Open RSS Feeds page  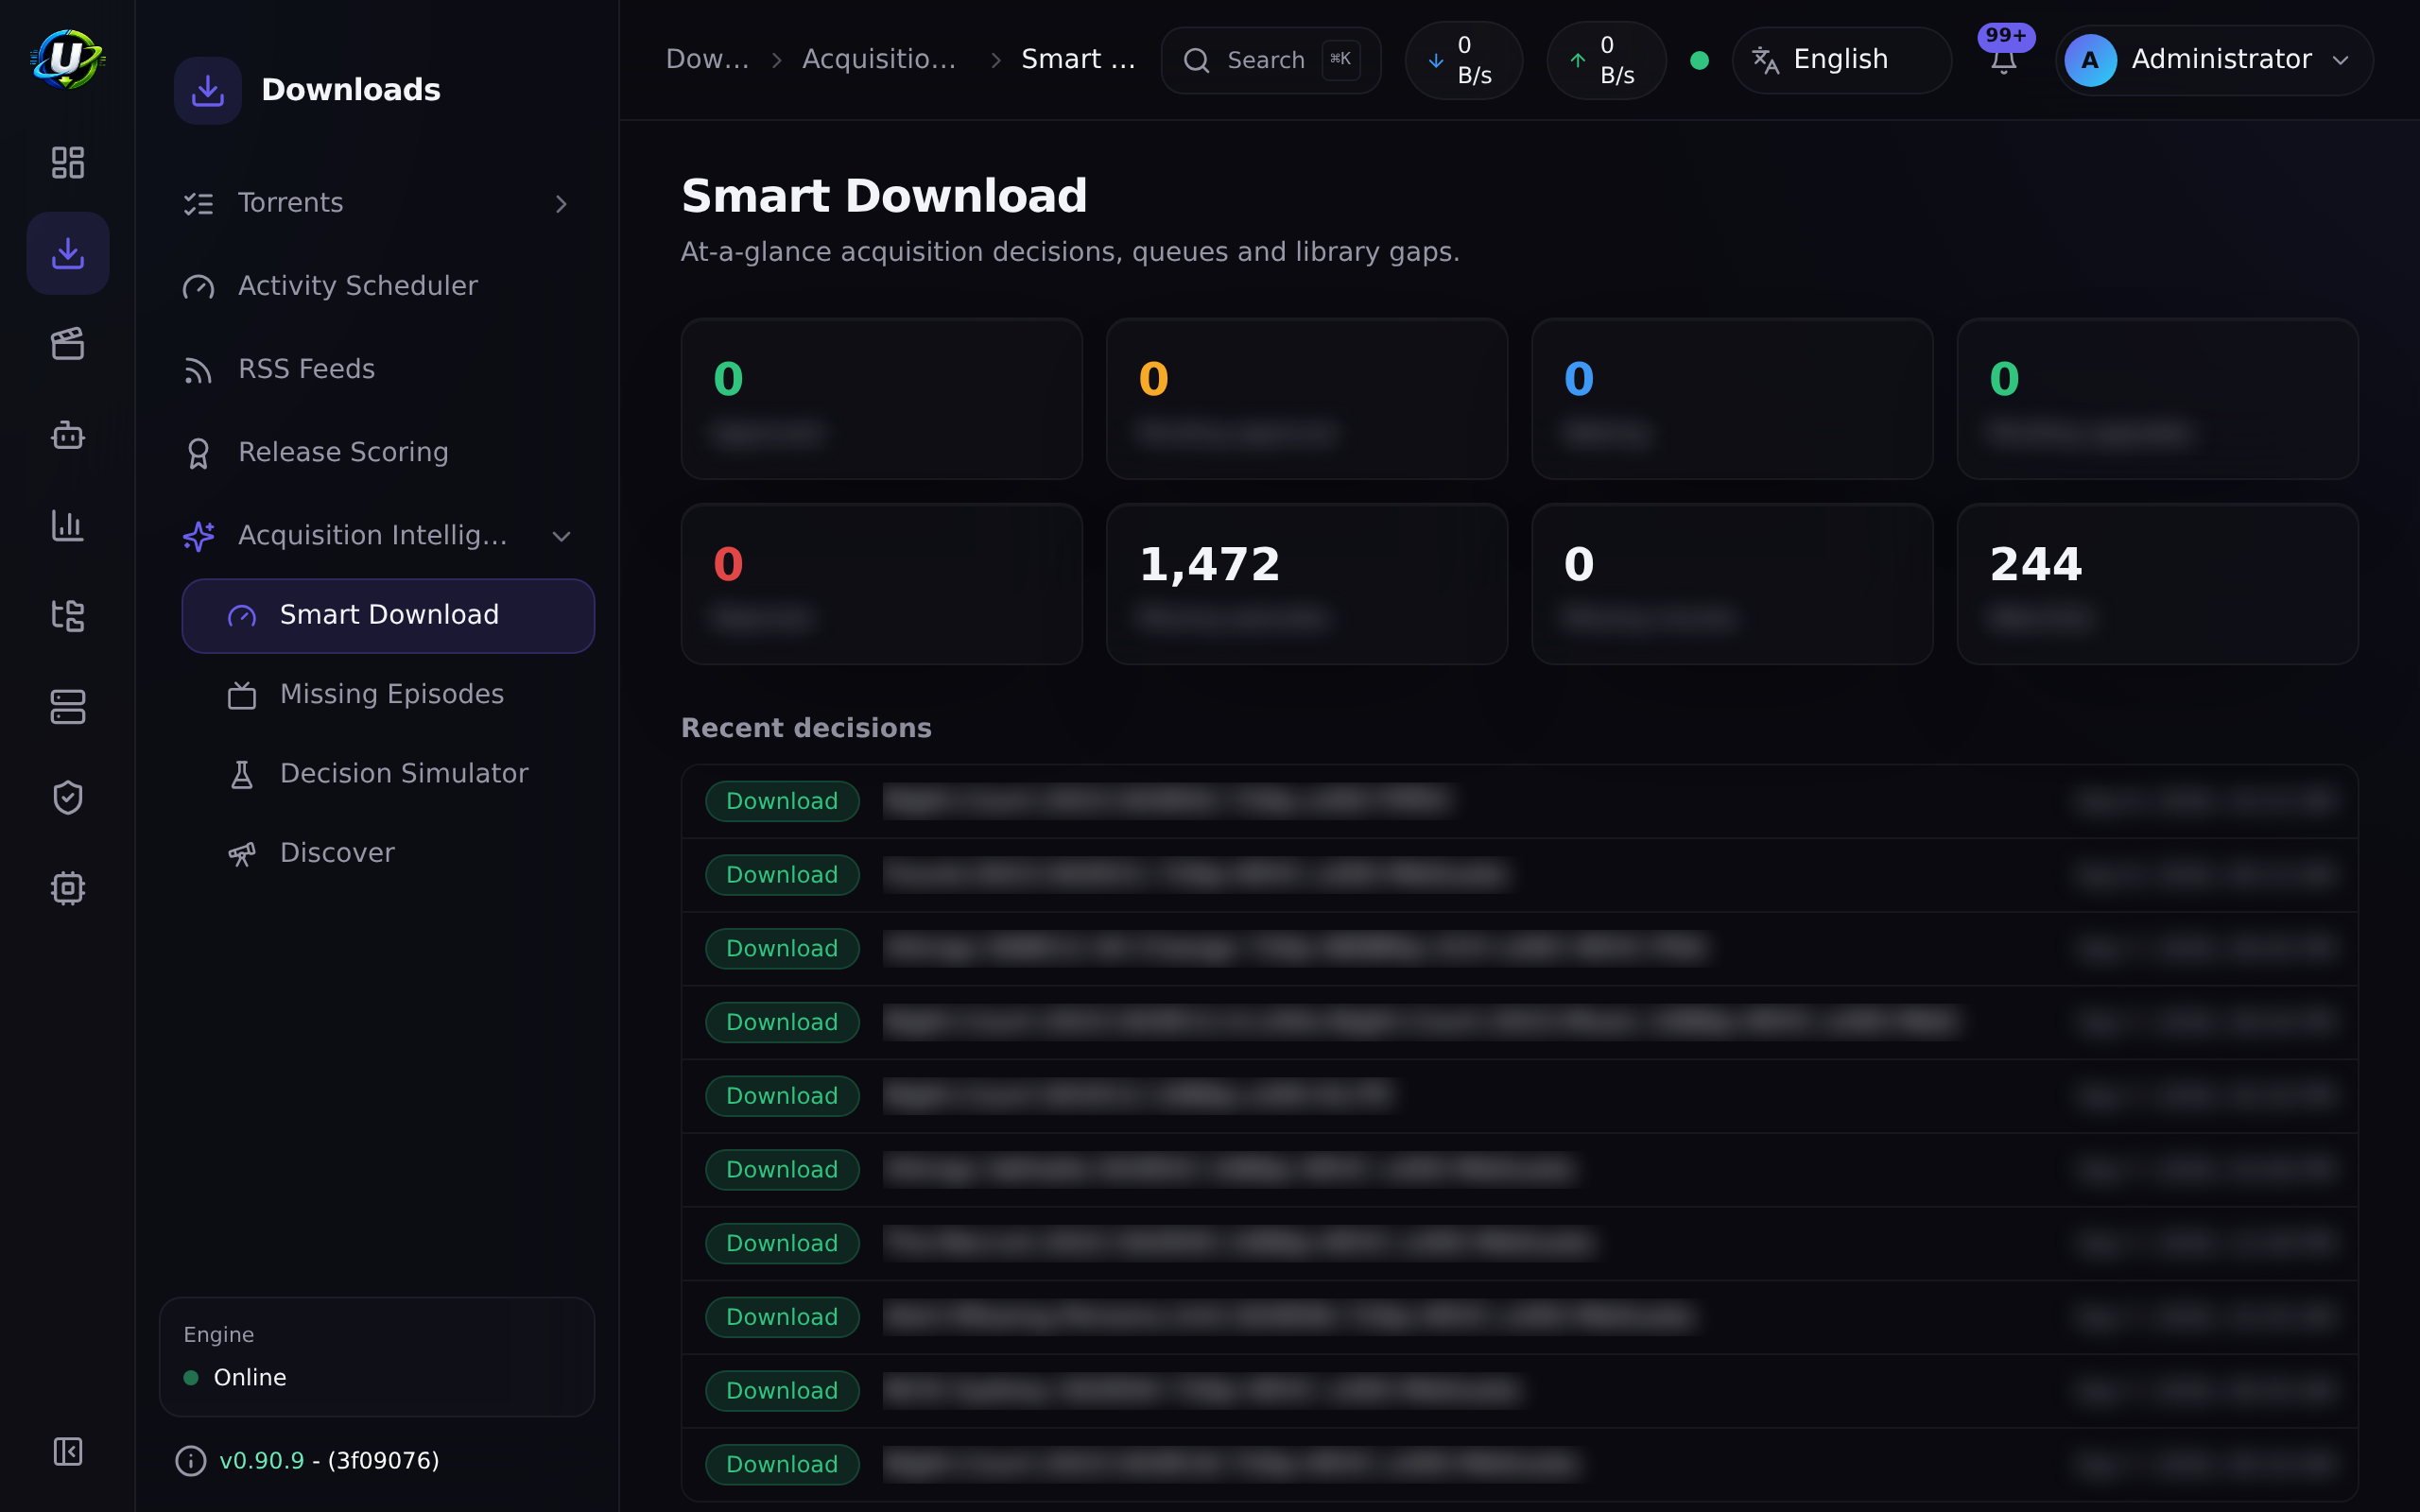coord(378,369)
